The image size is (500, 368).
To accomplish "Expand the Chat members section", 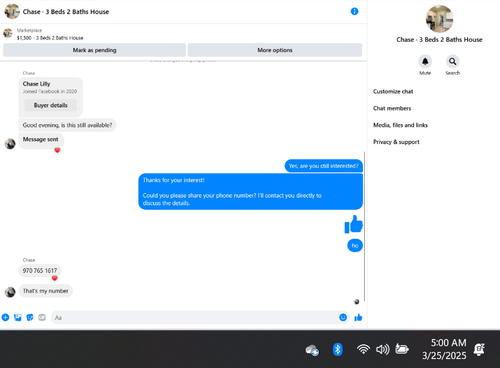I will (x=392, y=108).
